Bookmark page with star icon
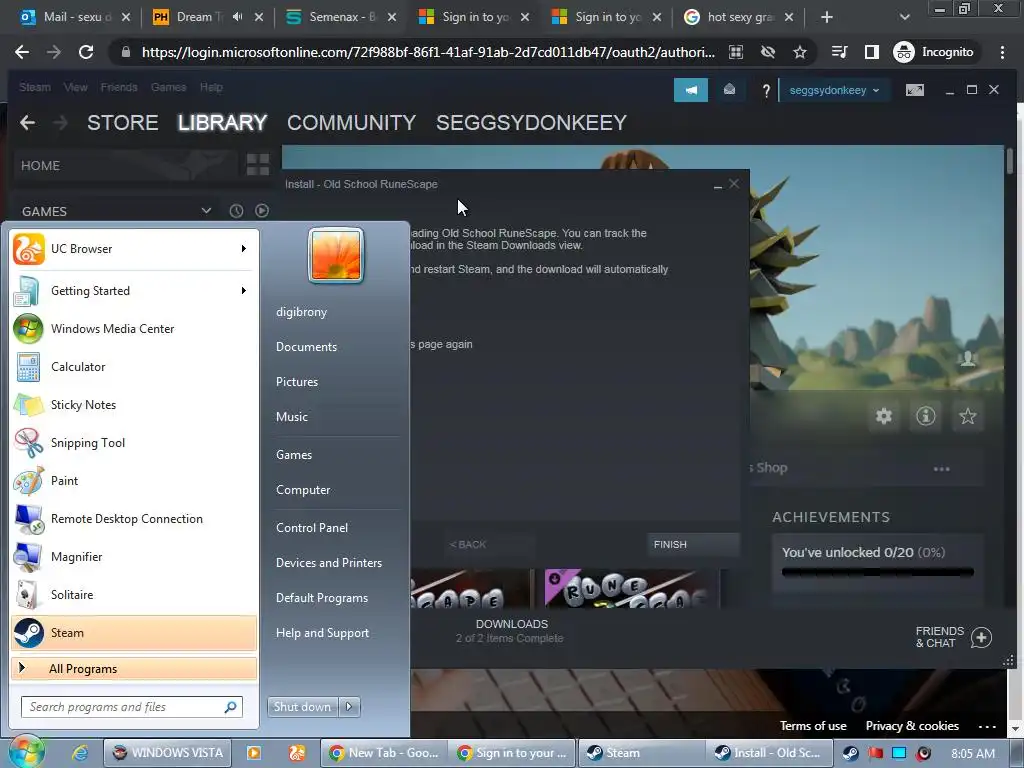Screen dimensions: 1024x768 pos(799,52)
